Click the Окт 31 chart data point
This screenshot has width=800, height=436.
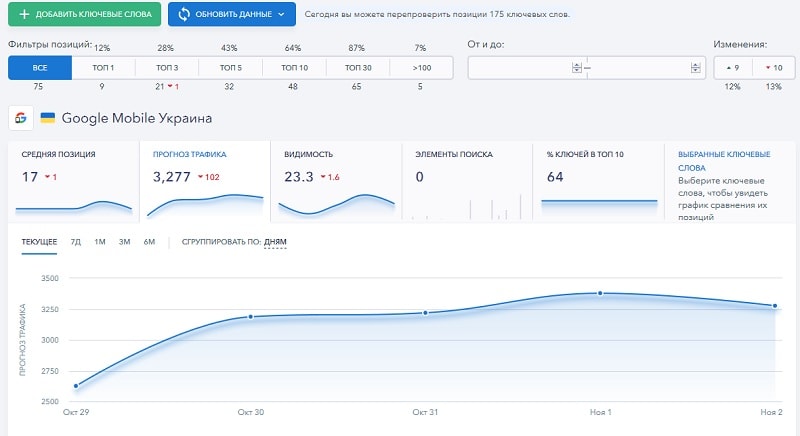click(x=426, y=313)
